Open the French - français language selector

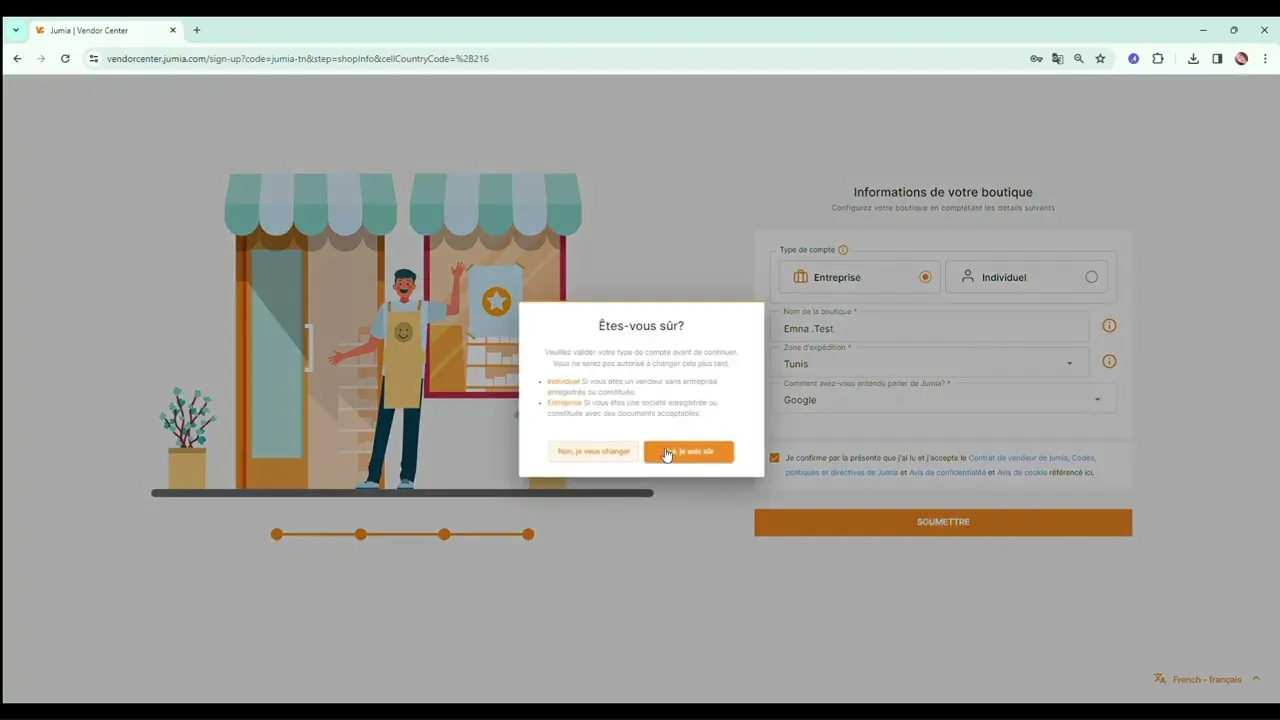tap(1207, 679)
